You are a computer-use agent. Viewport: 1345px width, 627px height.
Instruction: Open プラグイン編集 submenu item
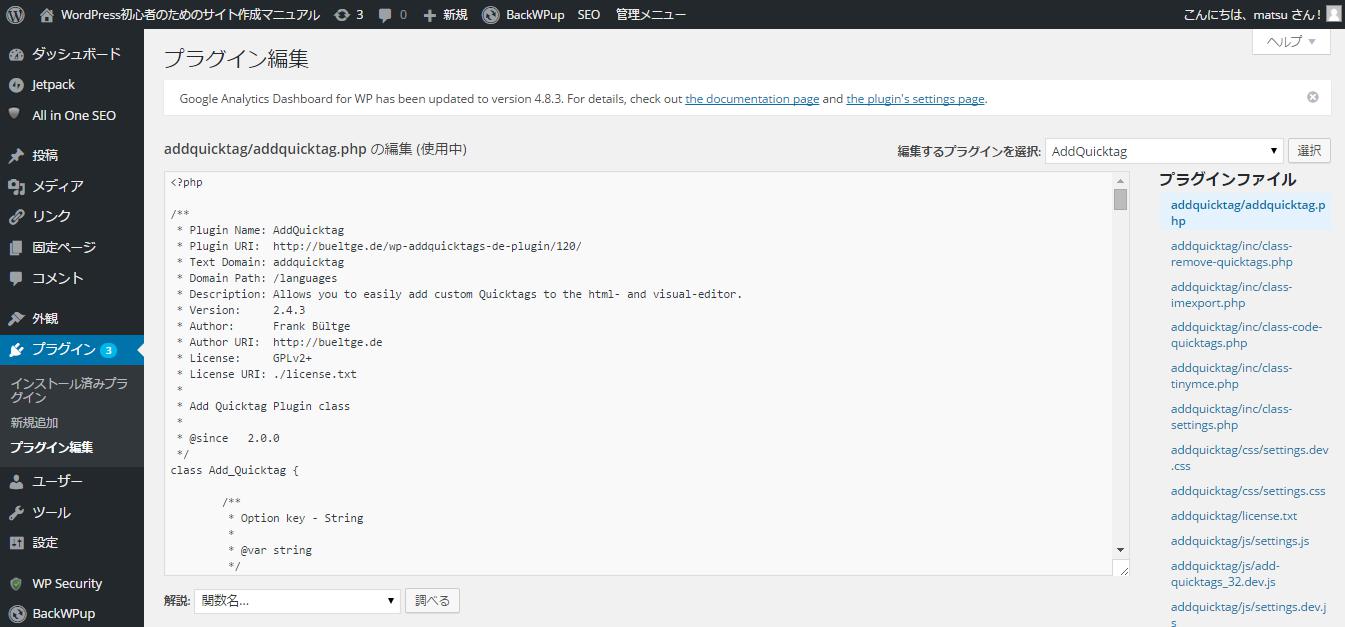pyautogui.click(x=51, y=448)
